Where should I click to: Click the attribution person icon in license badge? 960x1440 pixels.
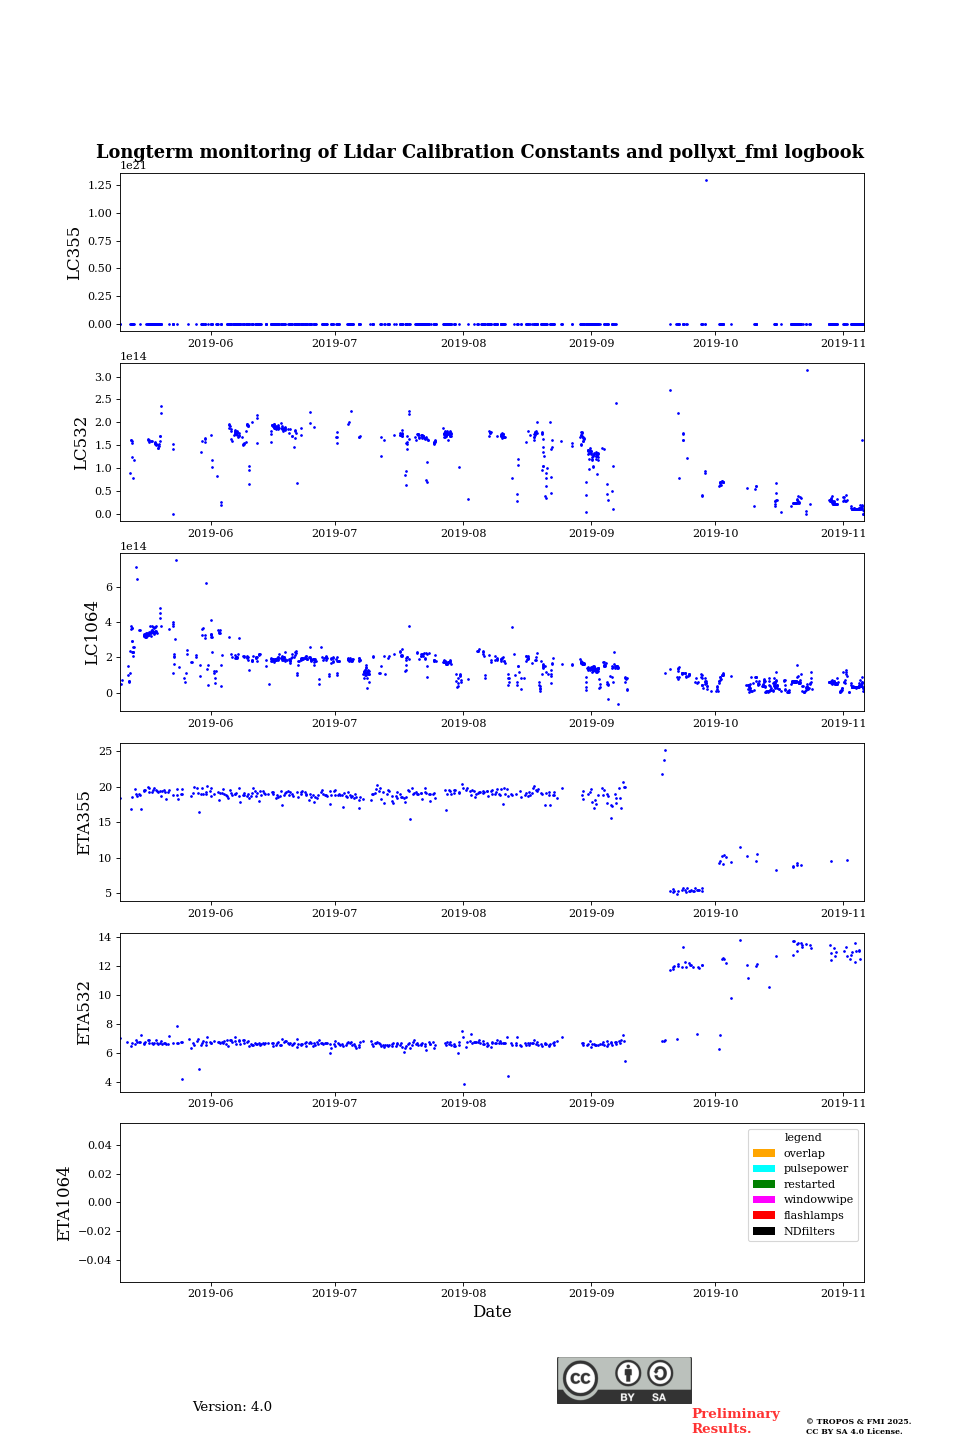(628, 1373)
